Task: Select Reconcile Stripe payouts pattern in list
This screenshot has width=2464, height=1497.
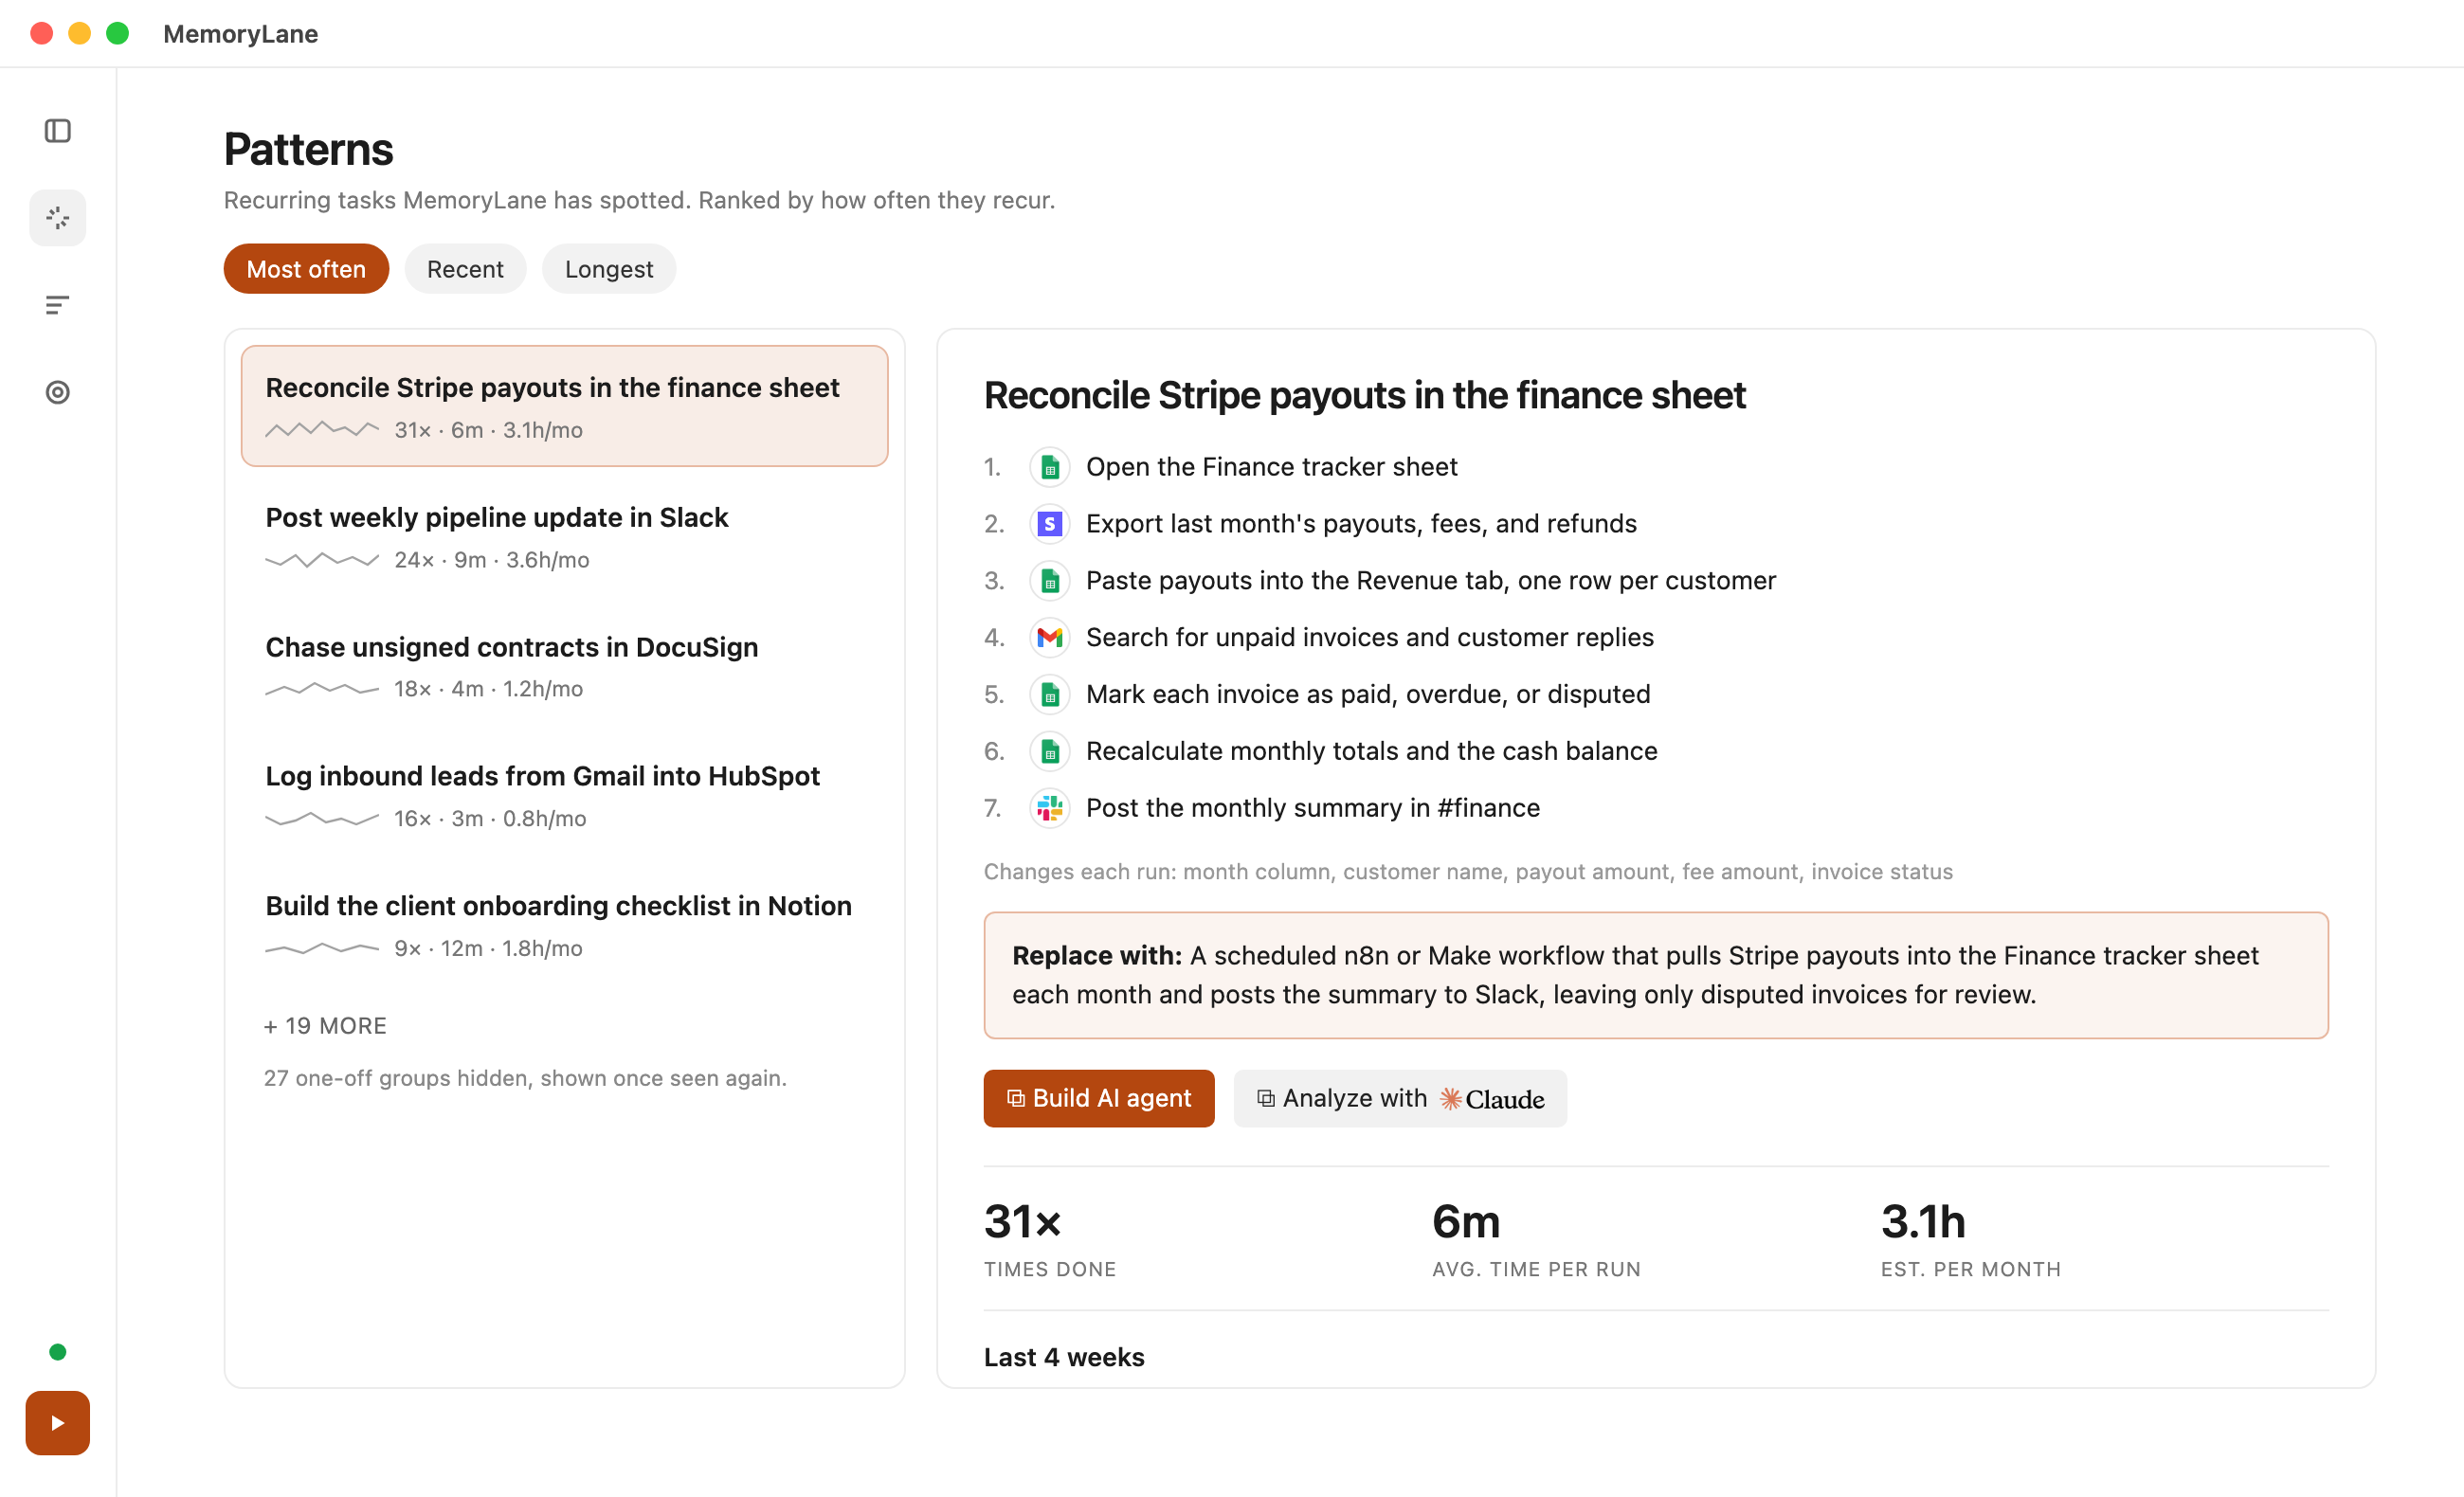Action: click(x=565, y=406)
